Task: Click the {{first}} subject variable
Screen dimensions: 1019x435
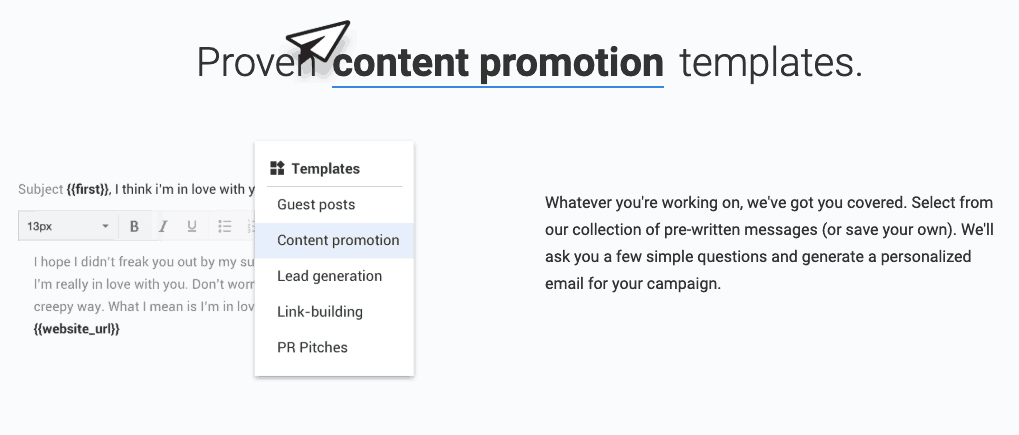Action: click(87, 189)
